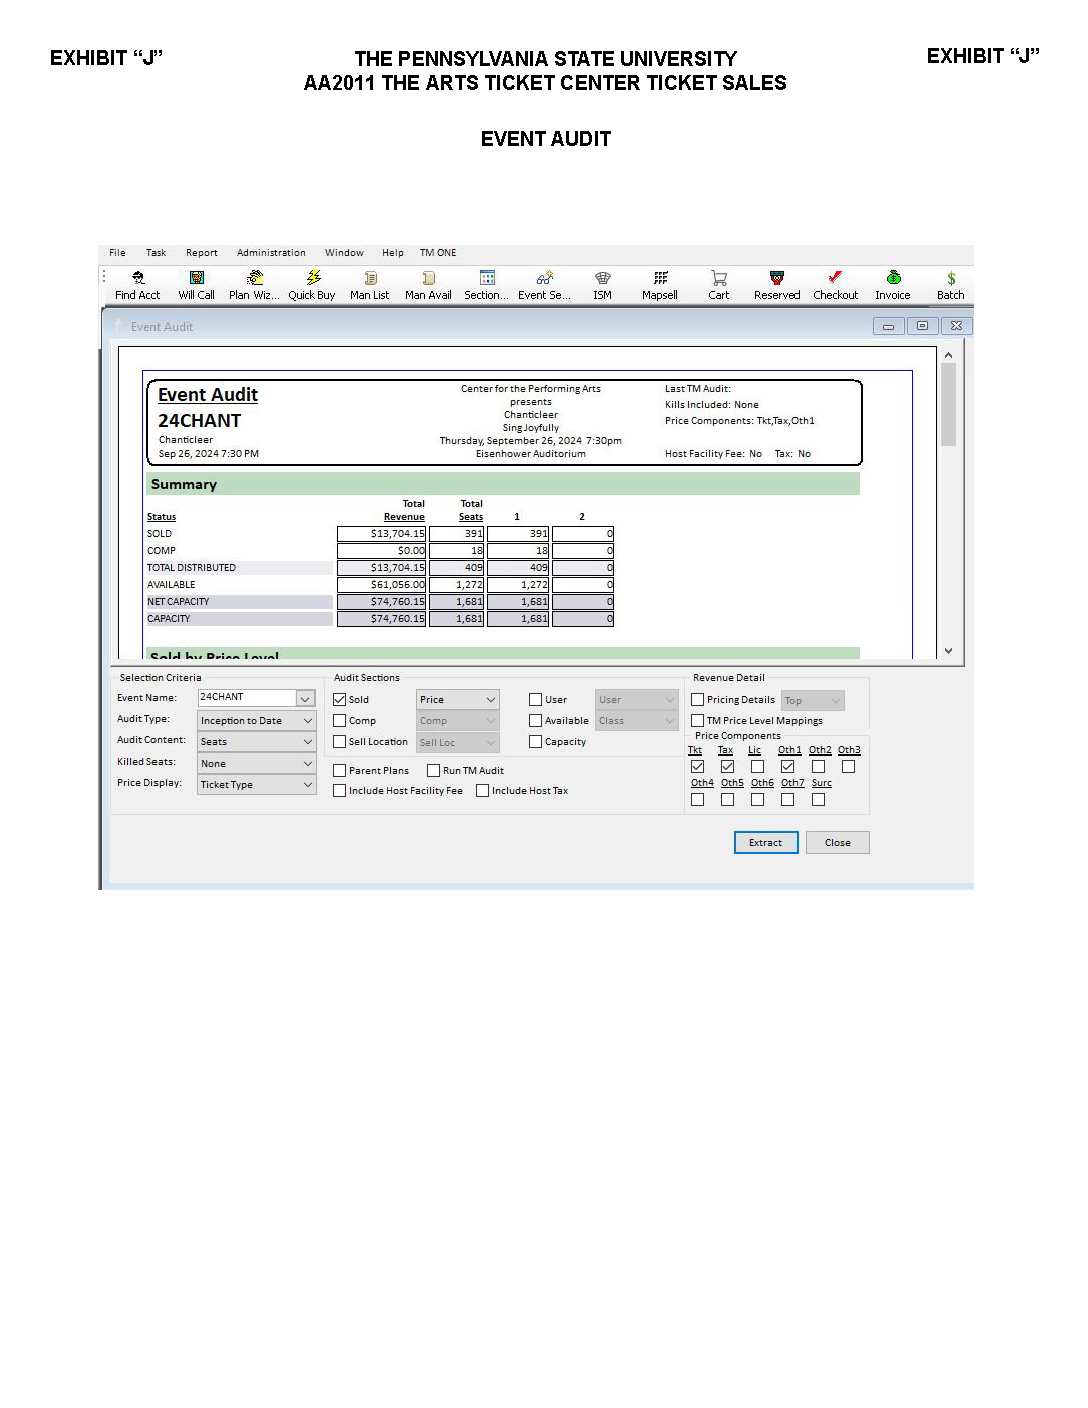Image resolution: width=1088 pixels, height=1408 pixels.
Task: Select the Quick Buy lightning icon
Action: tap(312, 285)
